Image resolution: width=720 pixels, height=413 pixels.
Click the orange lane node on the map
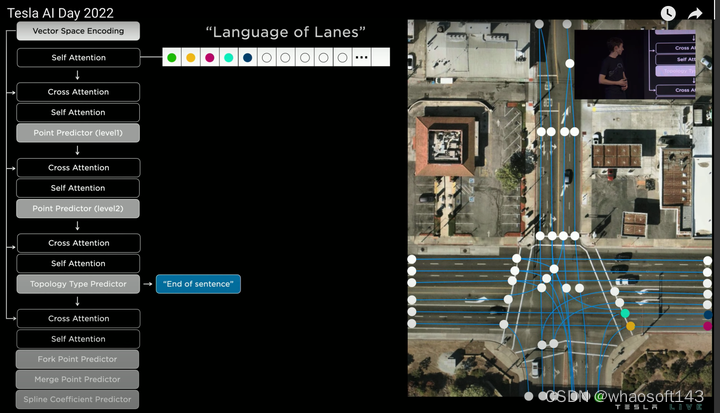pyautogui.click(x=630, y=326)
